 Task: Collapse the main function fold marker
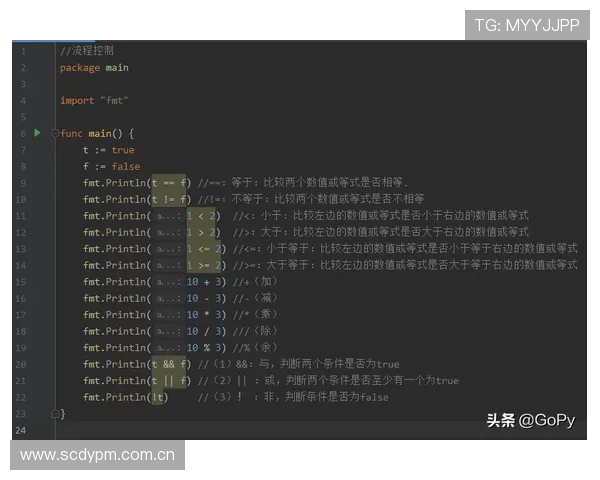click(x=56, y=133)
